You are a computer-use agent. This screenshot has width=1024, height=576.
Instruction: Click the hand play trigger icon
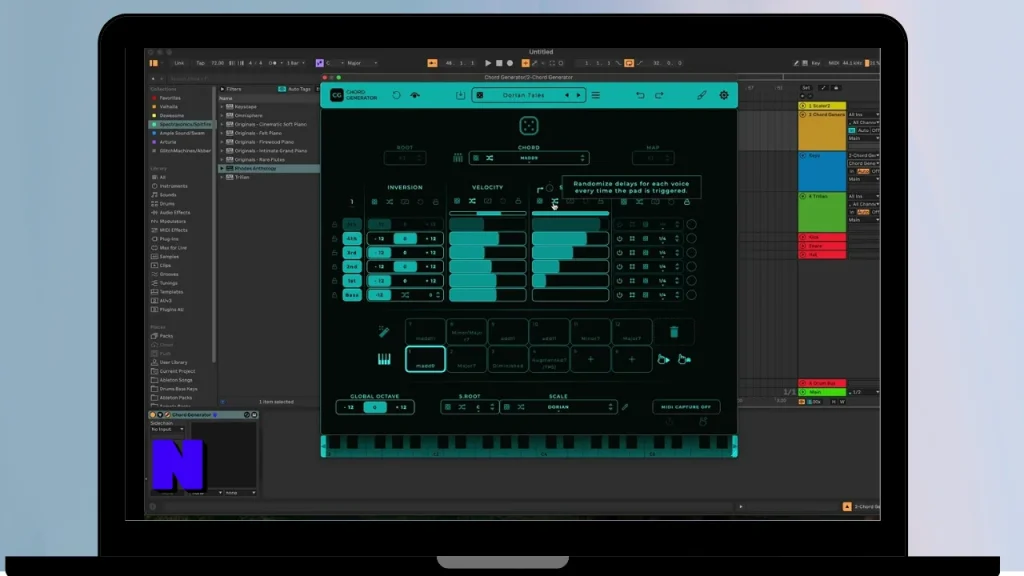tap(664, 359)
